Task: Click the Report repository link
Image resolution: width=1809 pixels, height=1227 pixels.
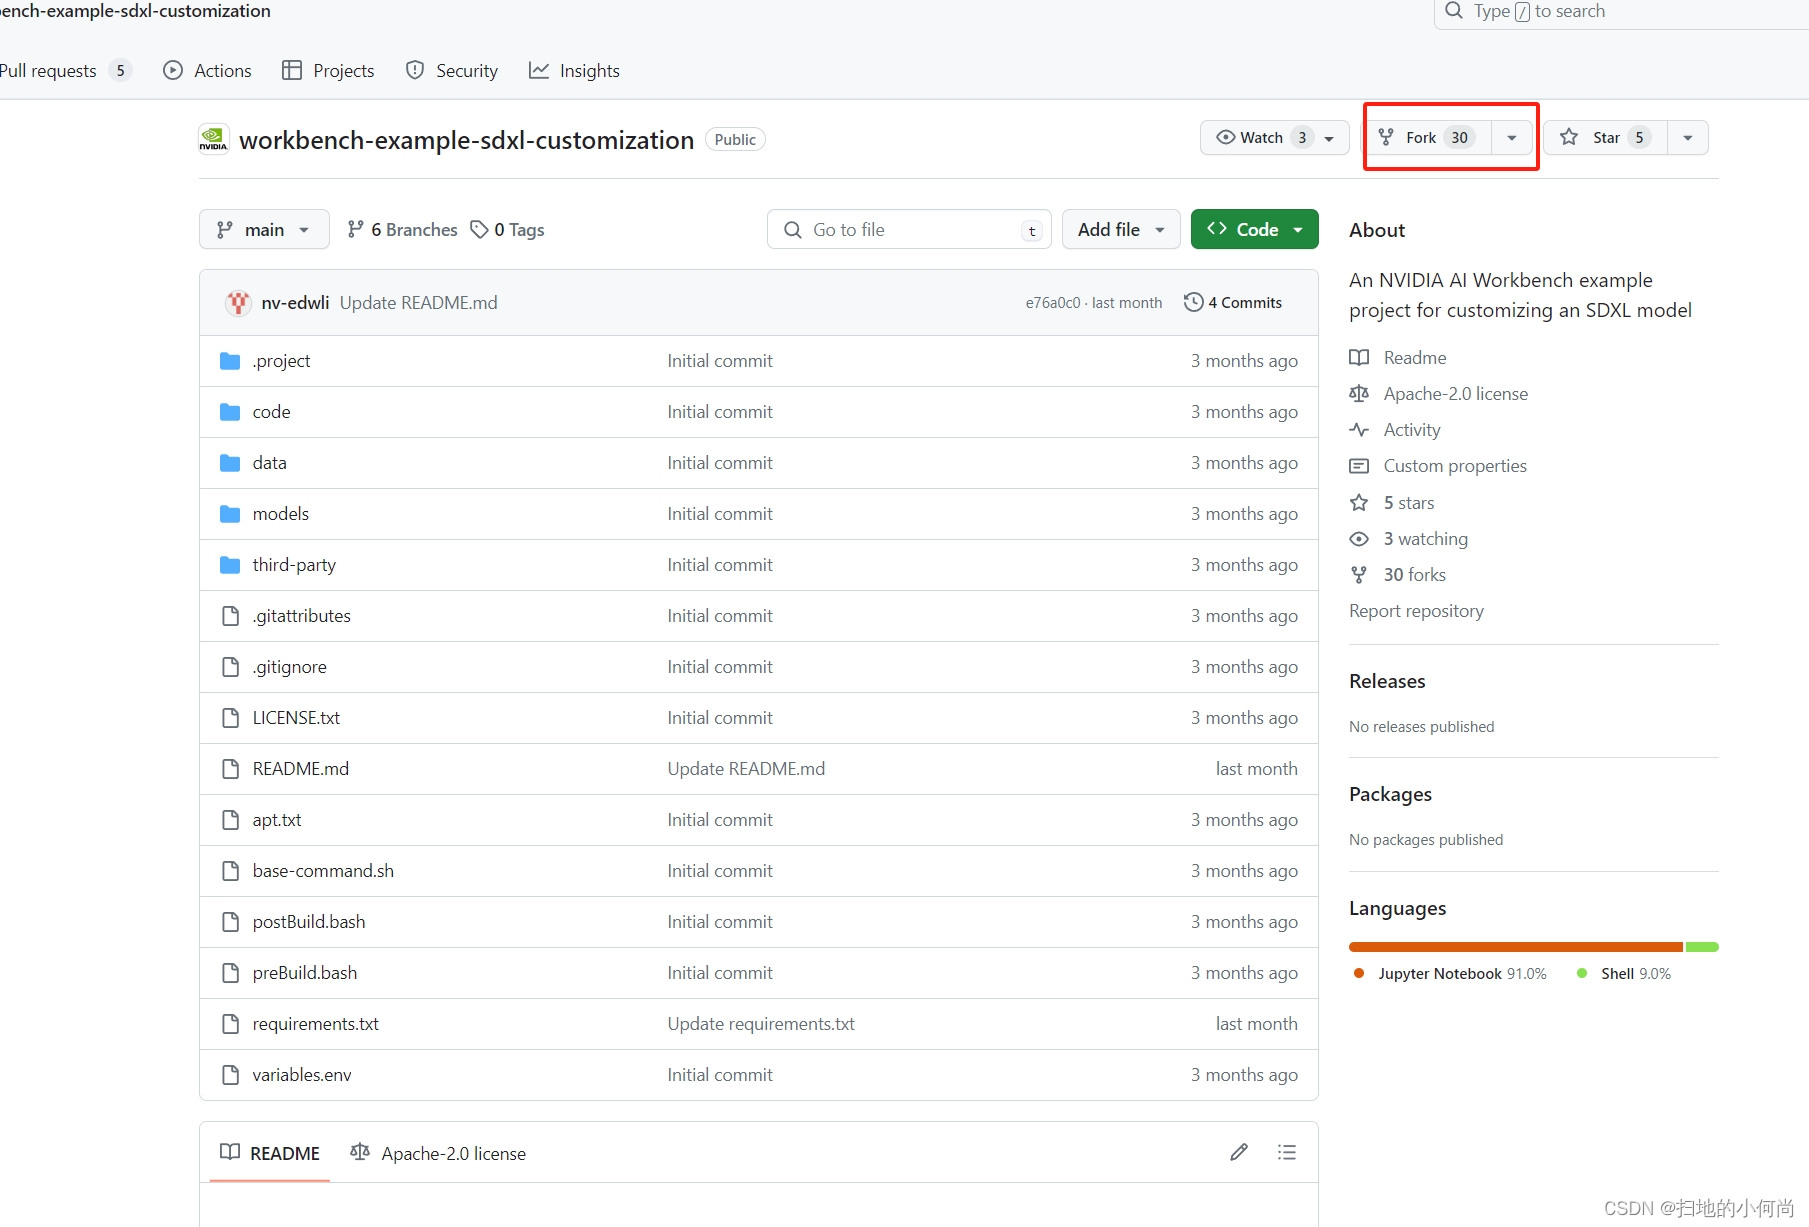Action: point(1416,611)
